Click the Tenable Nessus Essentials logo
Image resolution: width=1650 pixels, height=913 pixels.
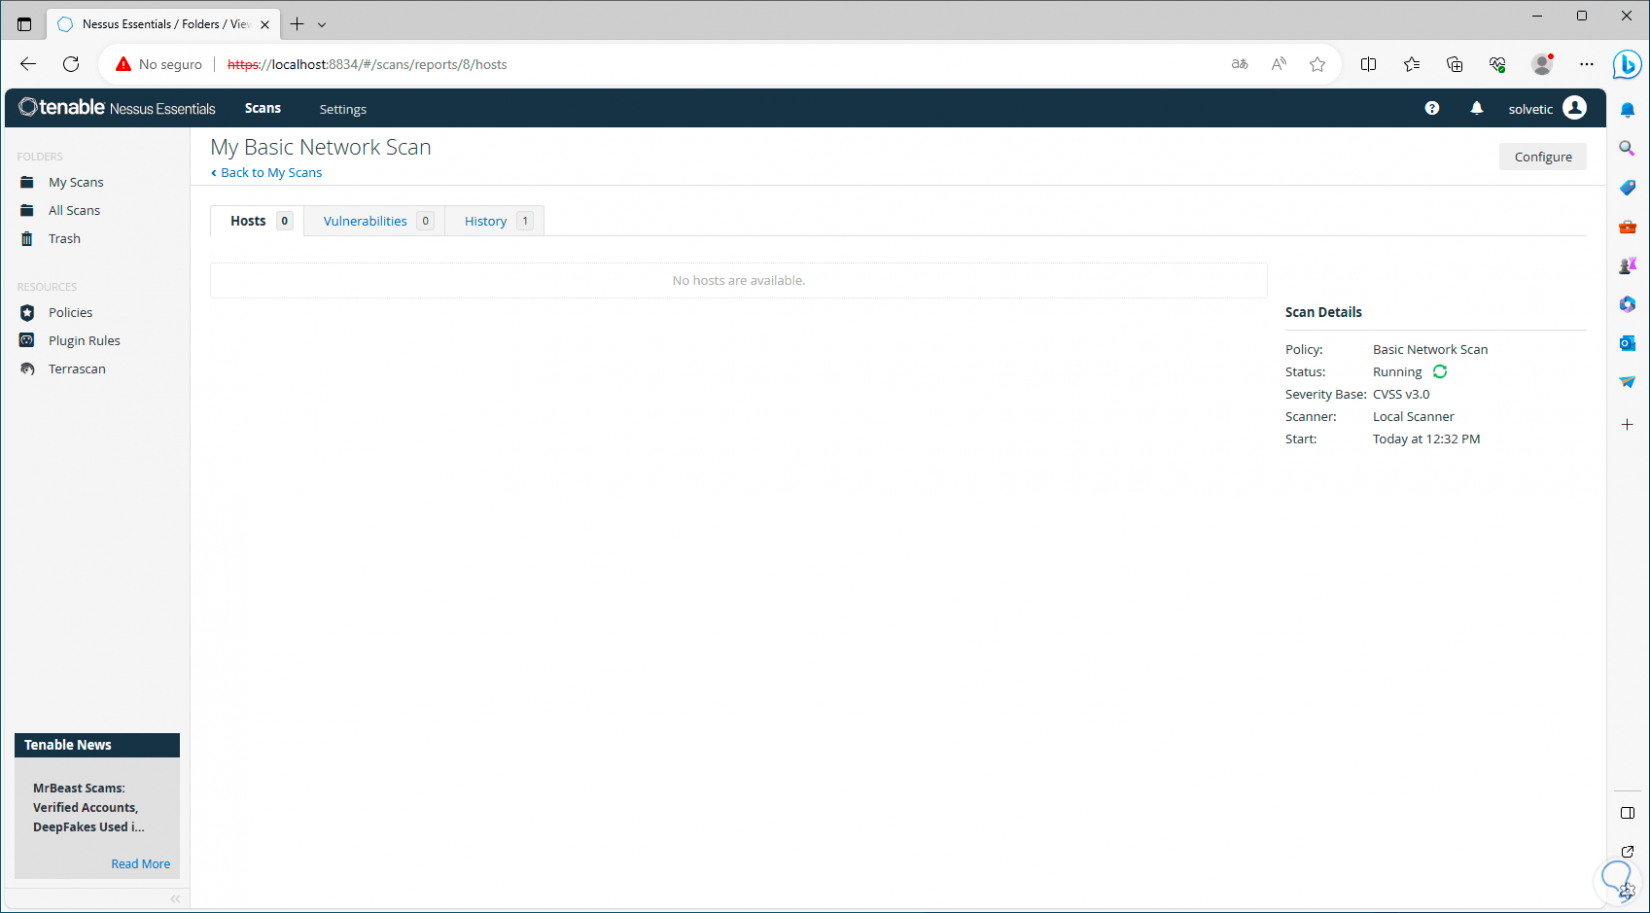point(117,108)
